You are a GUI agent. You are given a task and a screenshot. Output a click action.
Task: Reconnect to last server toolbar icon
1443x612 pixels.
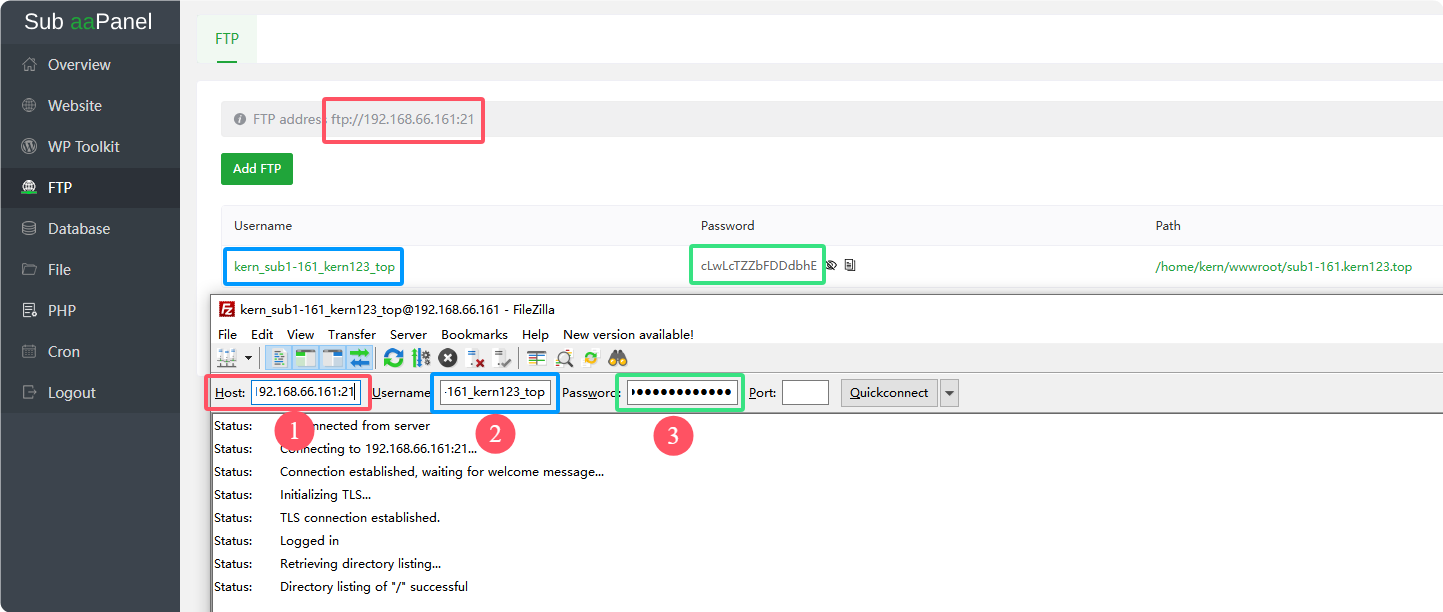pos(503,358)
